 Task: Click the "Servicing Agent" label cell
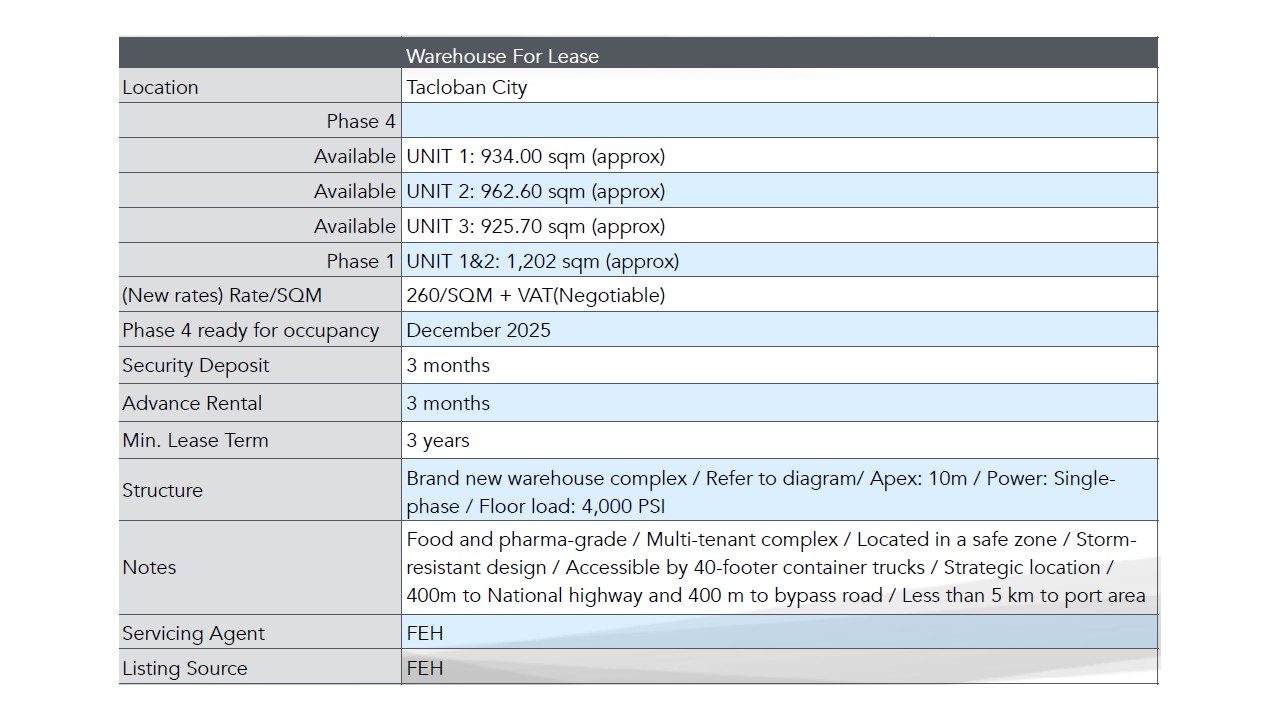pyautogui.click(x=193, y=633)
